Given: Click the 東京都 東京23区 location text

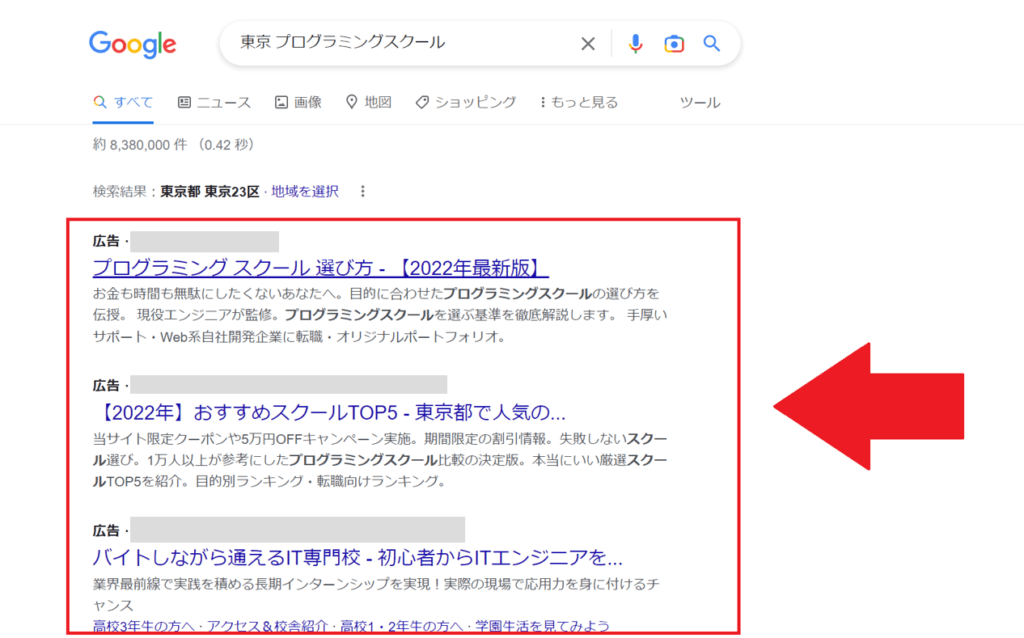Looking at the screenshot, I should point(210,191).
